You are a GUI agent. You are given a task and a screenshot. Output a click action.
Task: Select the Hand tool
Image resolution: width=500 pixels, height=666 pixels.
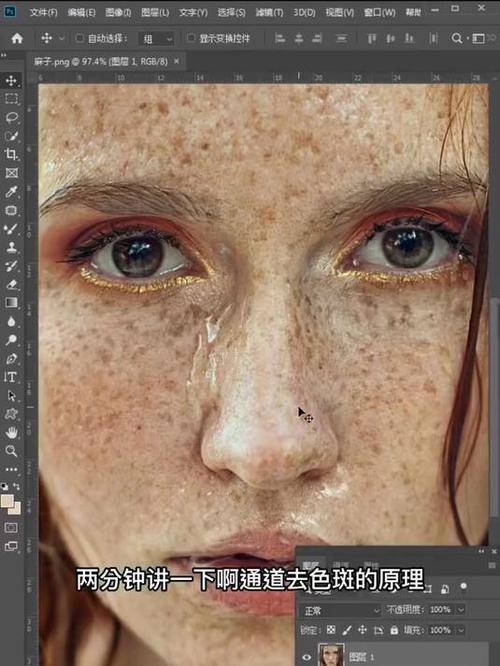11,432
